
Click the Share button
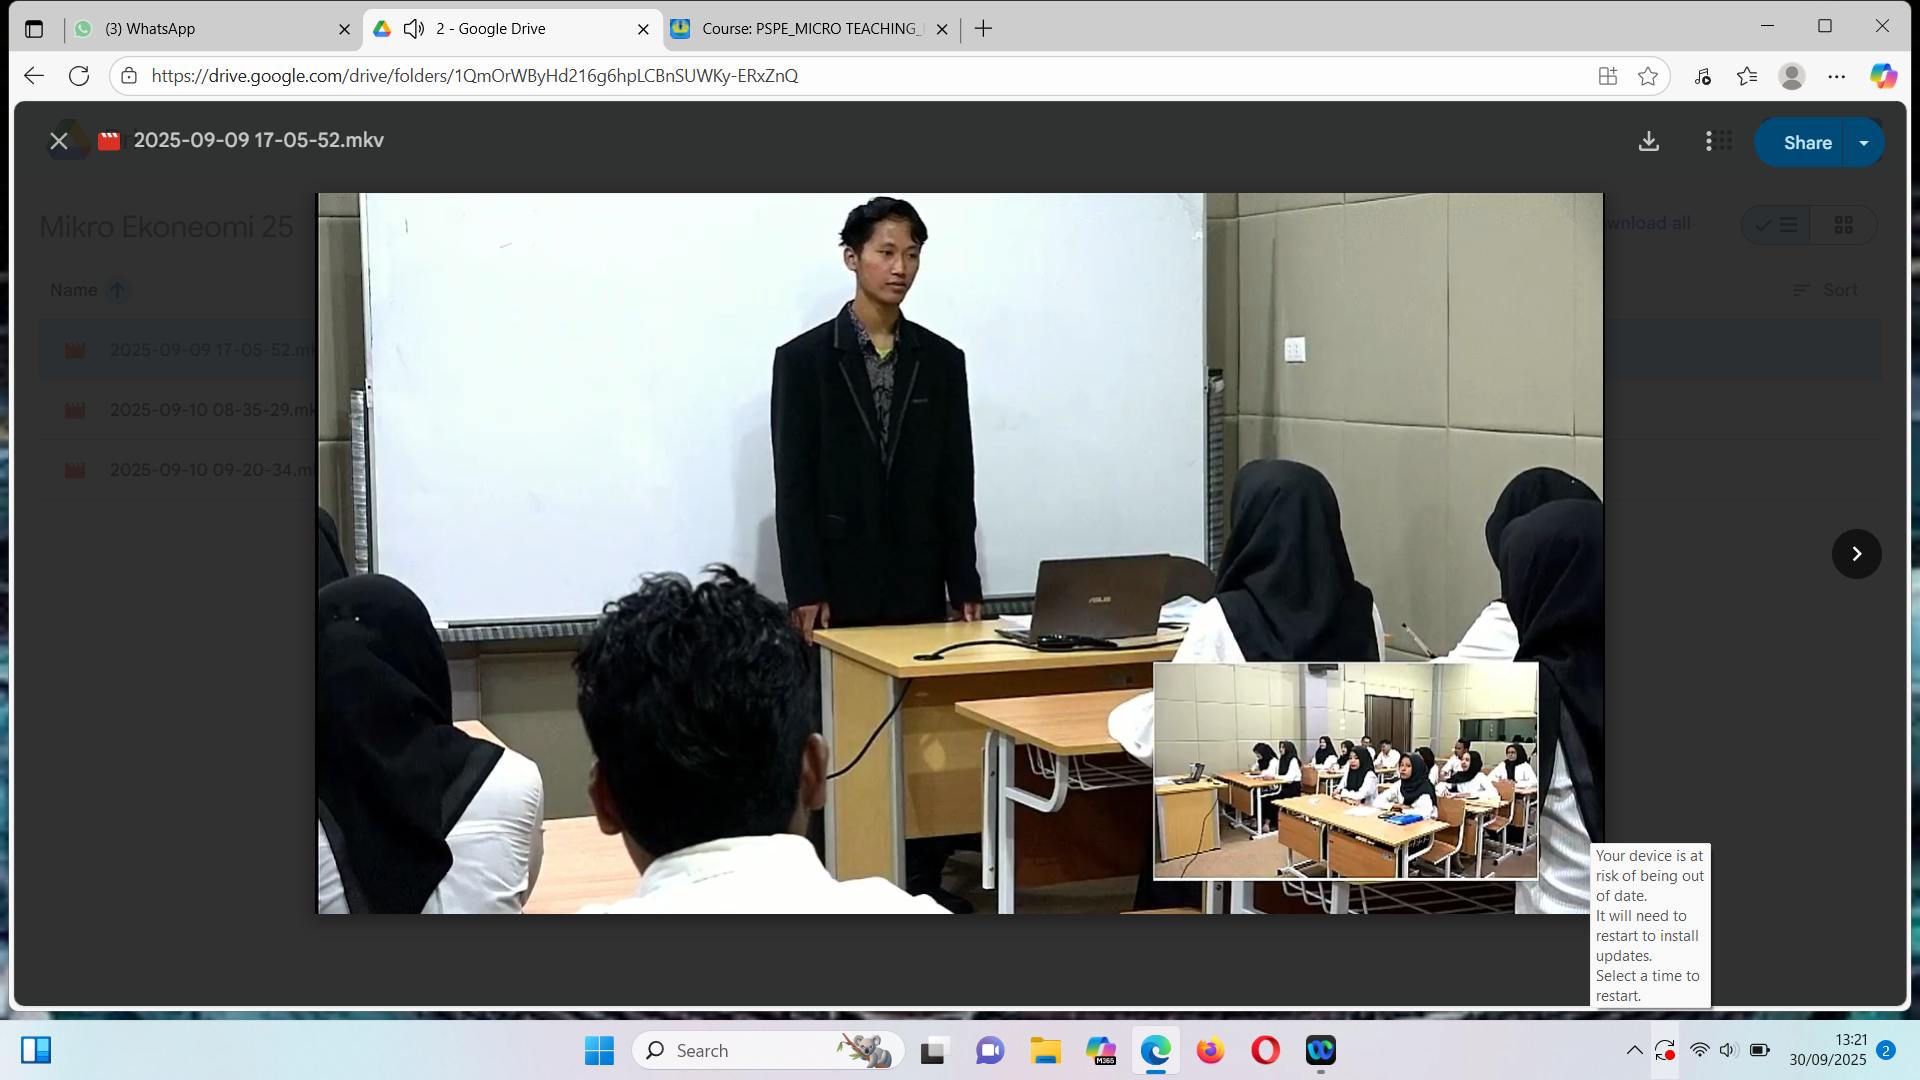1806,143
